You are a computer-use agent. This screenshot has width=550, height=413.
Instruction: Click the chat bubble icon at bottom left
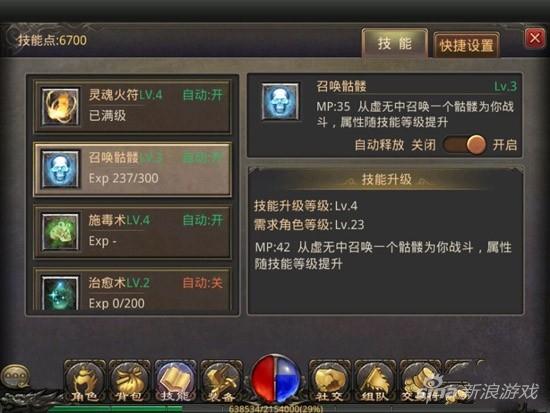pyautogui.click(x=15, y=377)
